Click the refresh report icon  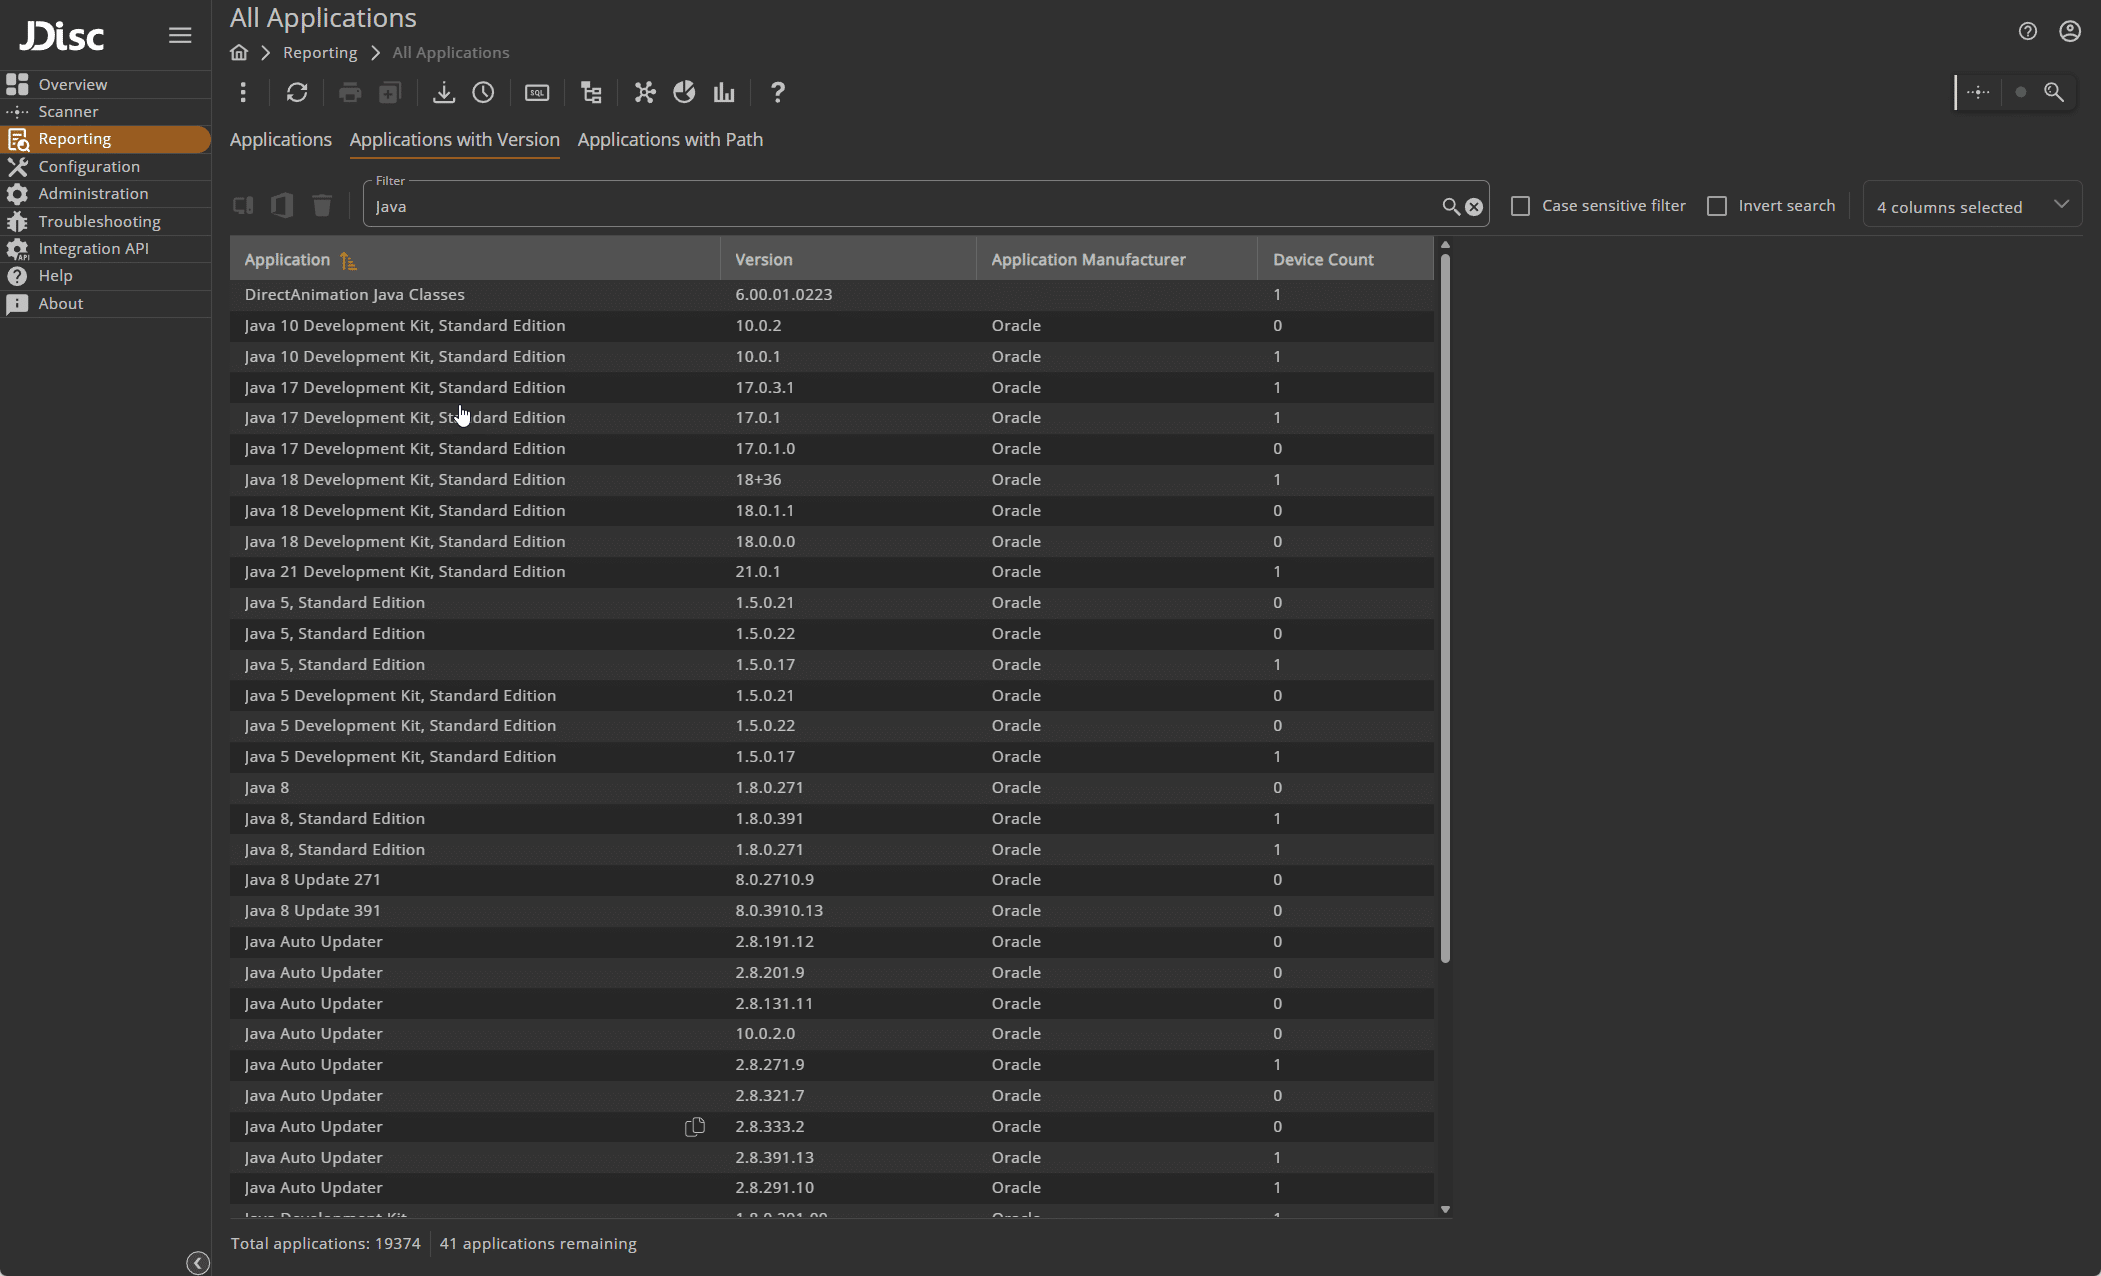tap(297, 93)
